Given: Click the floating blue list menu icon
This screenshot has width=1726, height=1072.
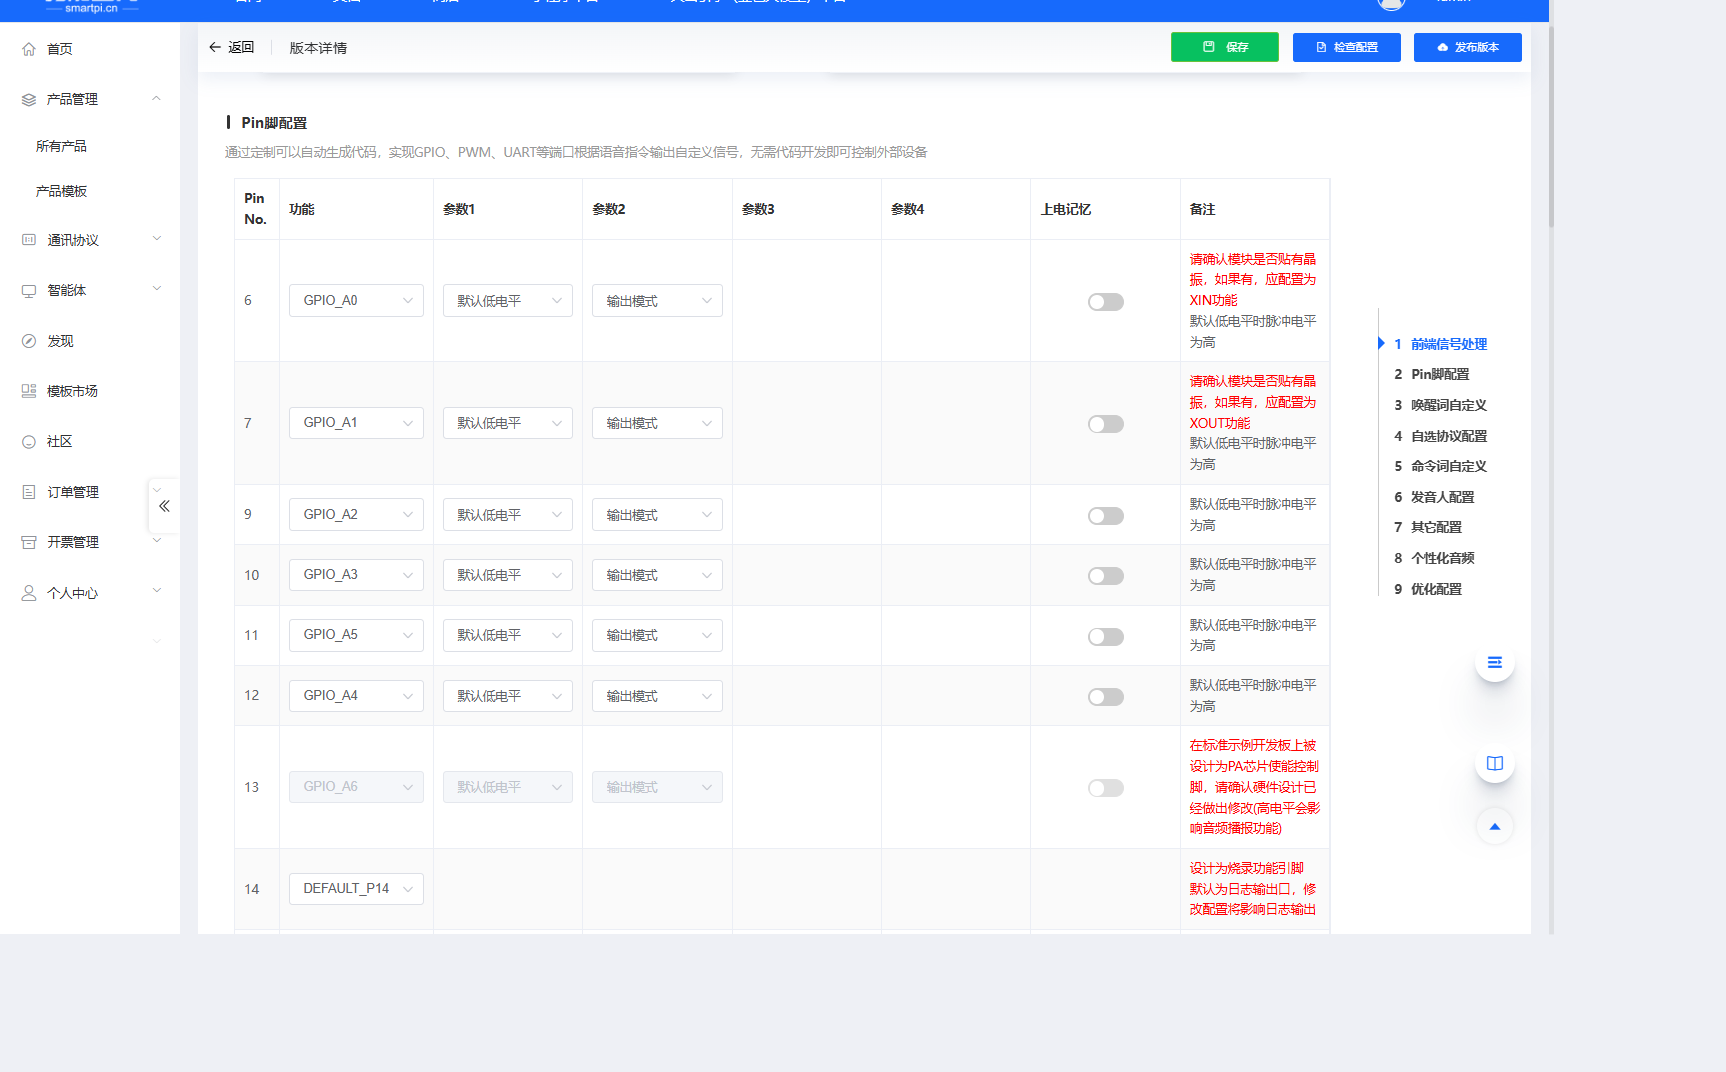Looking at the screenshot, I should 1494,662.
